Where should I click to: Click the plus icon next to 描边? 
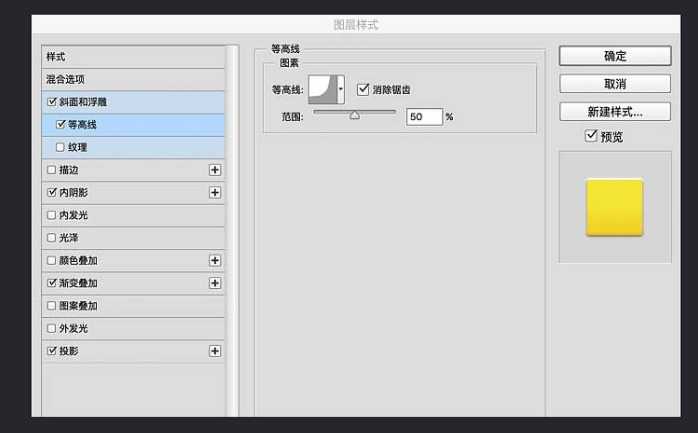214,170
